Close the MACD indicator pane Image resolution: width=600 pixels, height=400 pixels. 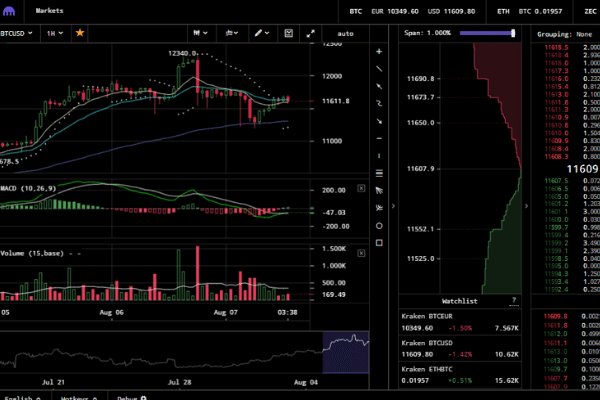point(360,187)
